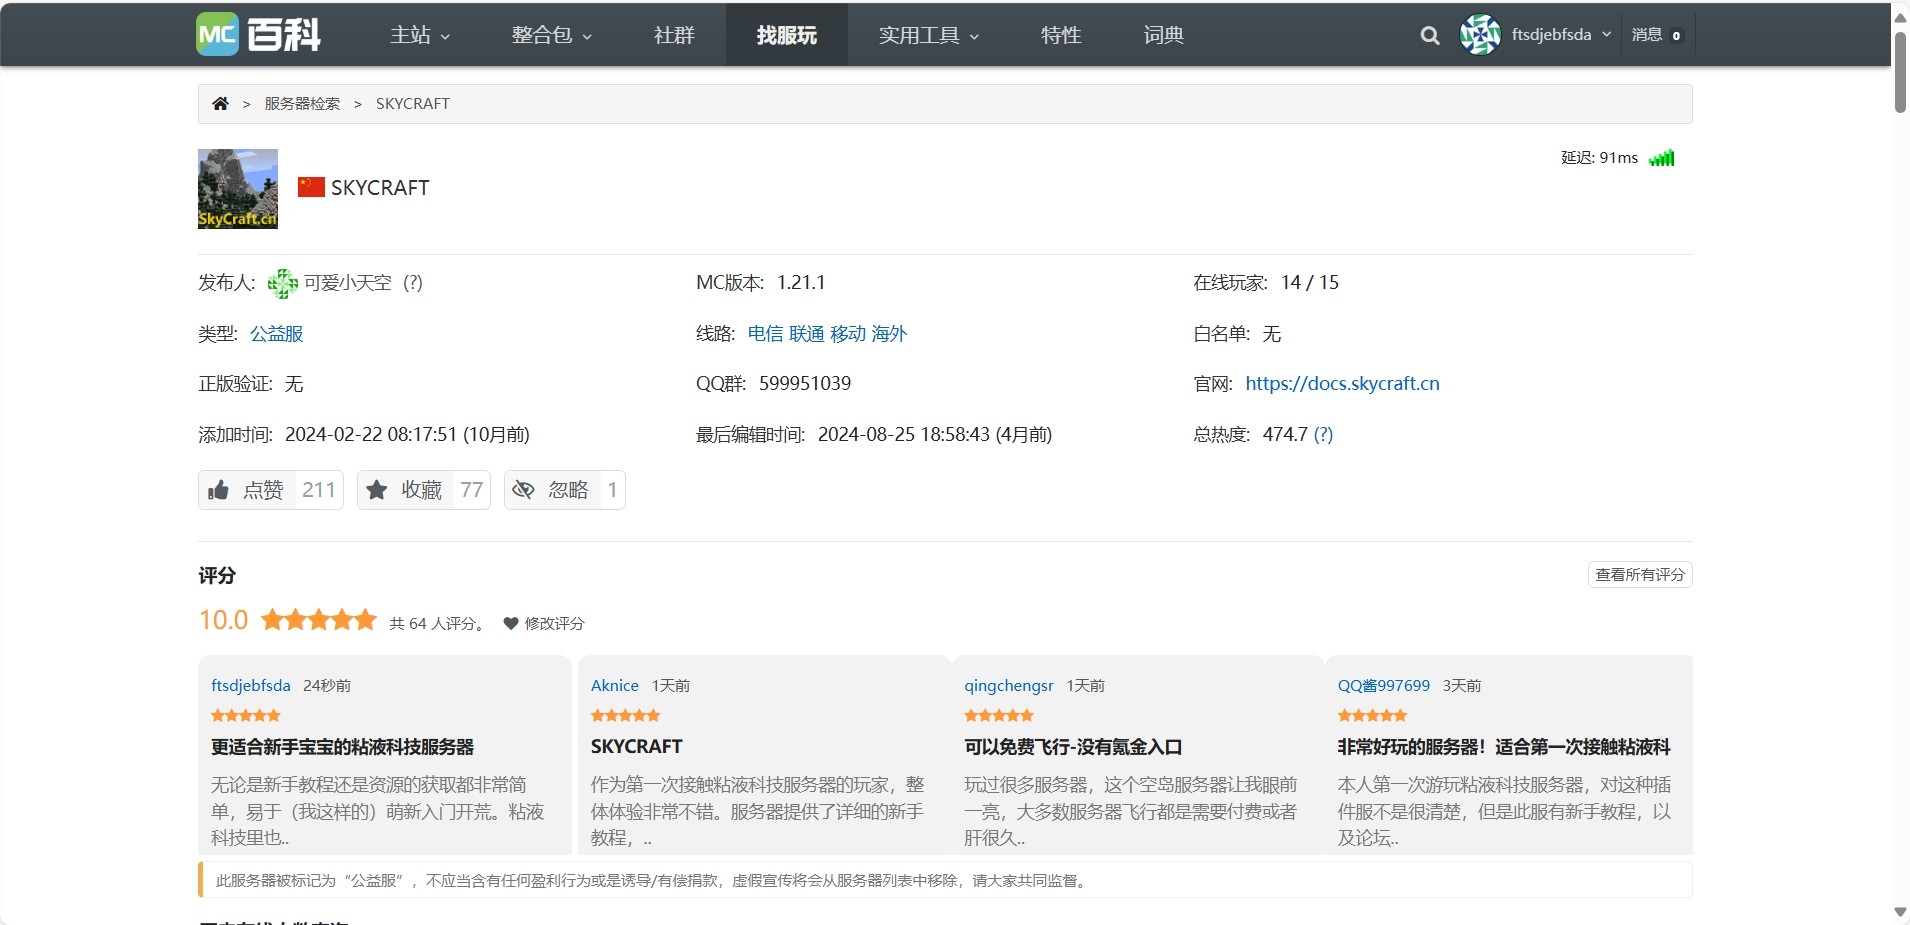Image resolution: width=1910 pixels, height=925 pixels.
Task: Open publisher 可爱小天空 avatar
Action: coord(283,283)
